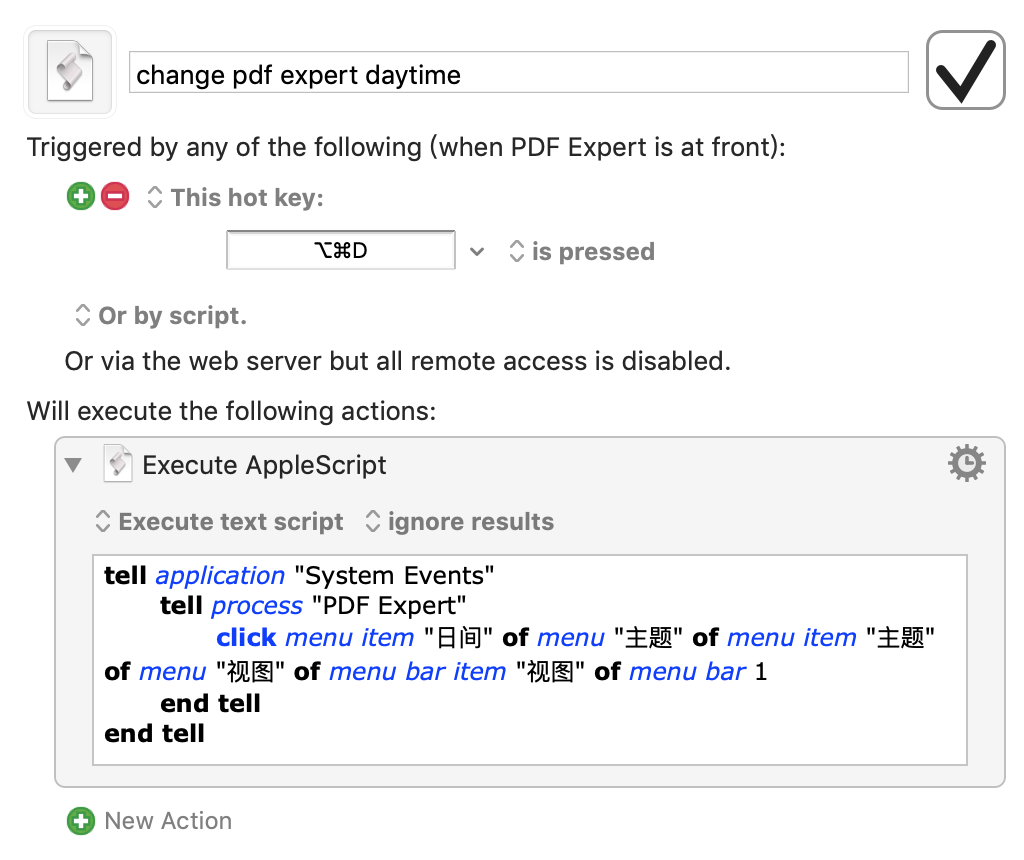1024x860 pixels.
Task: Toggle the macro enabled checkmark
Action: pyautogui.click(x=965, y=70)
